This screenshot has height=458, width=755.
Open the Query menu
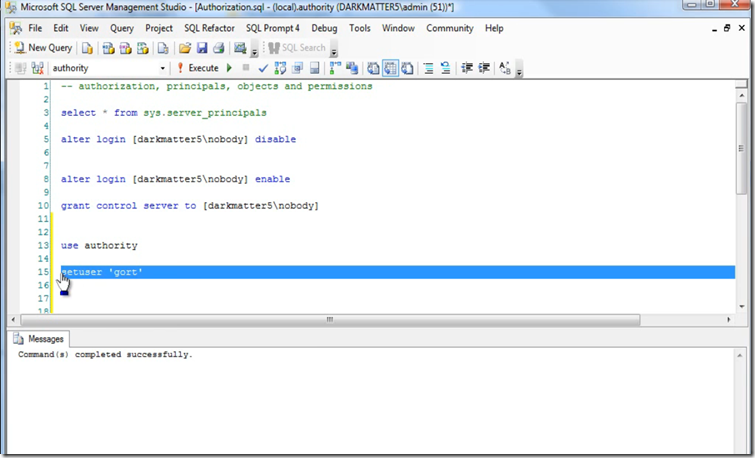122,28
